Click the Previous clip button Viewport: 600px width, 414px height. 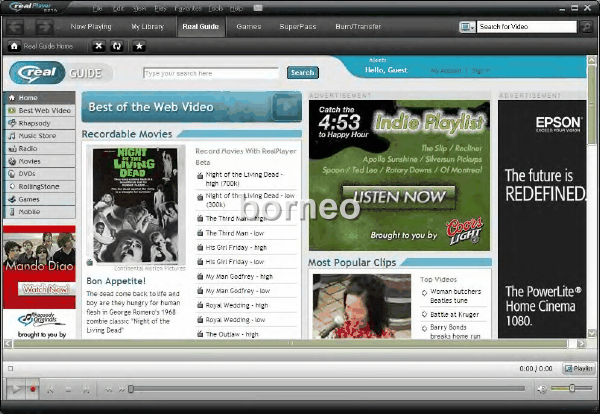pos(50,390)
